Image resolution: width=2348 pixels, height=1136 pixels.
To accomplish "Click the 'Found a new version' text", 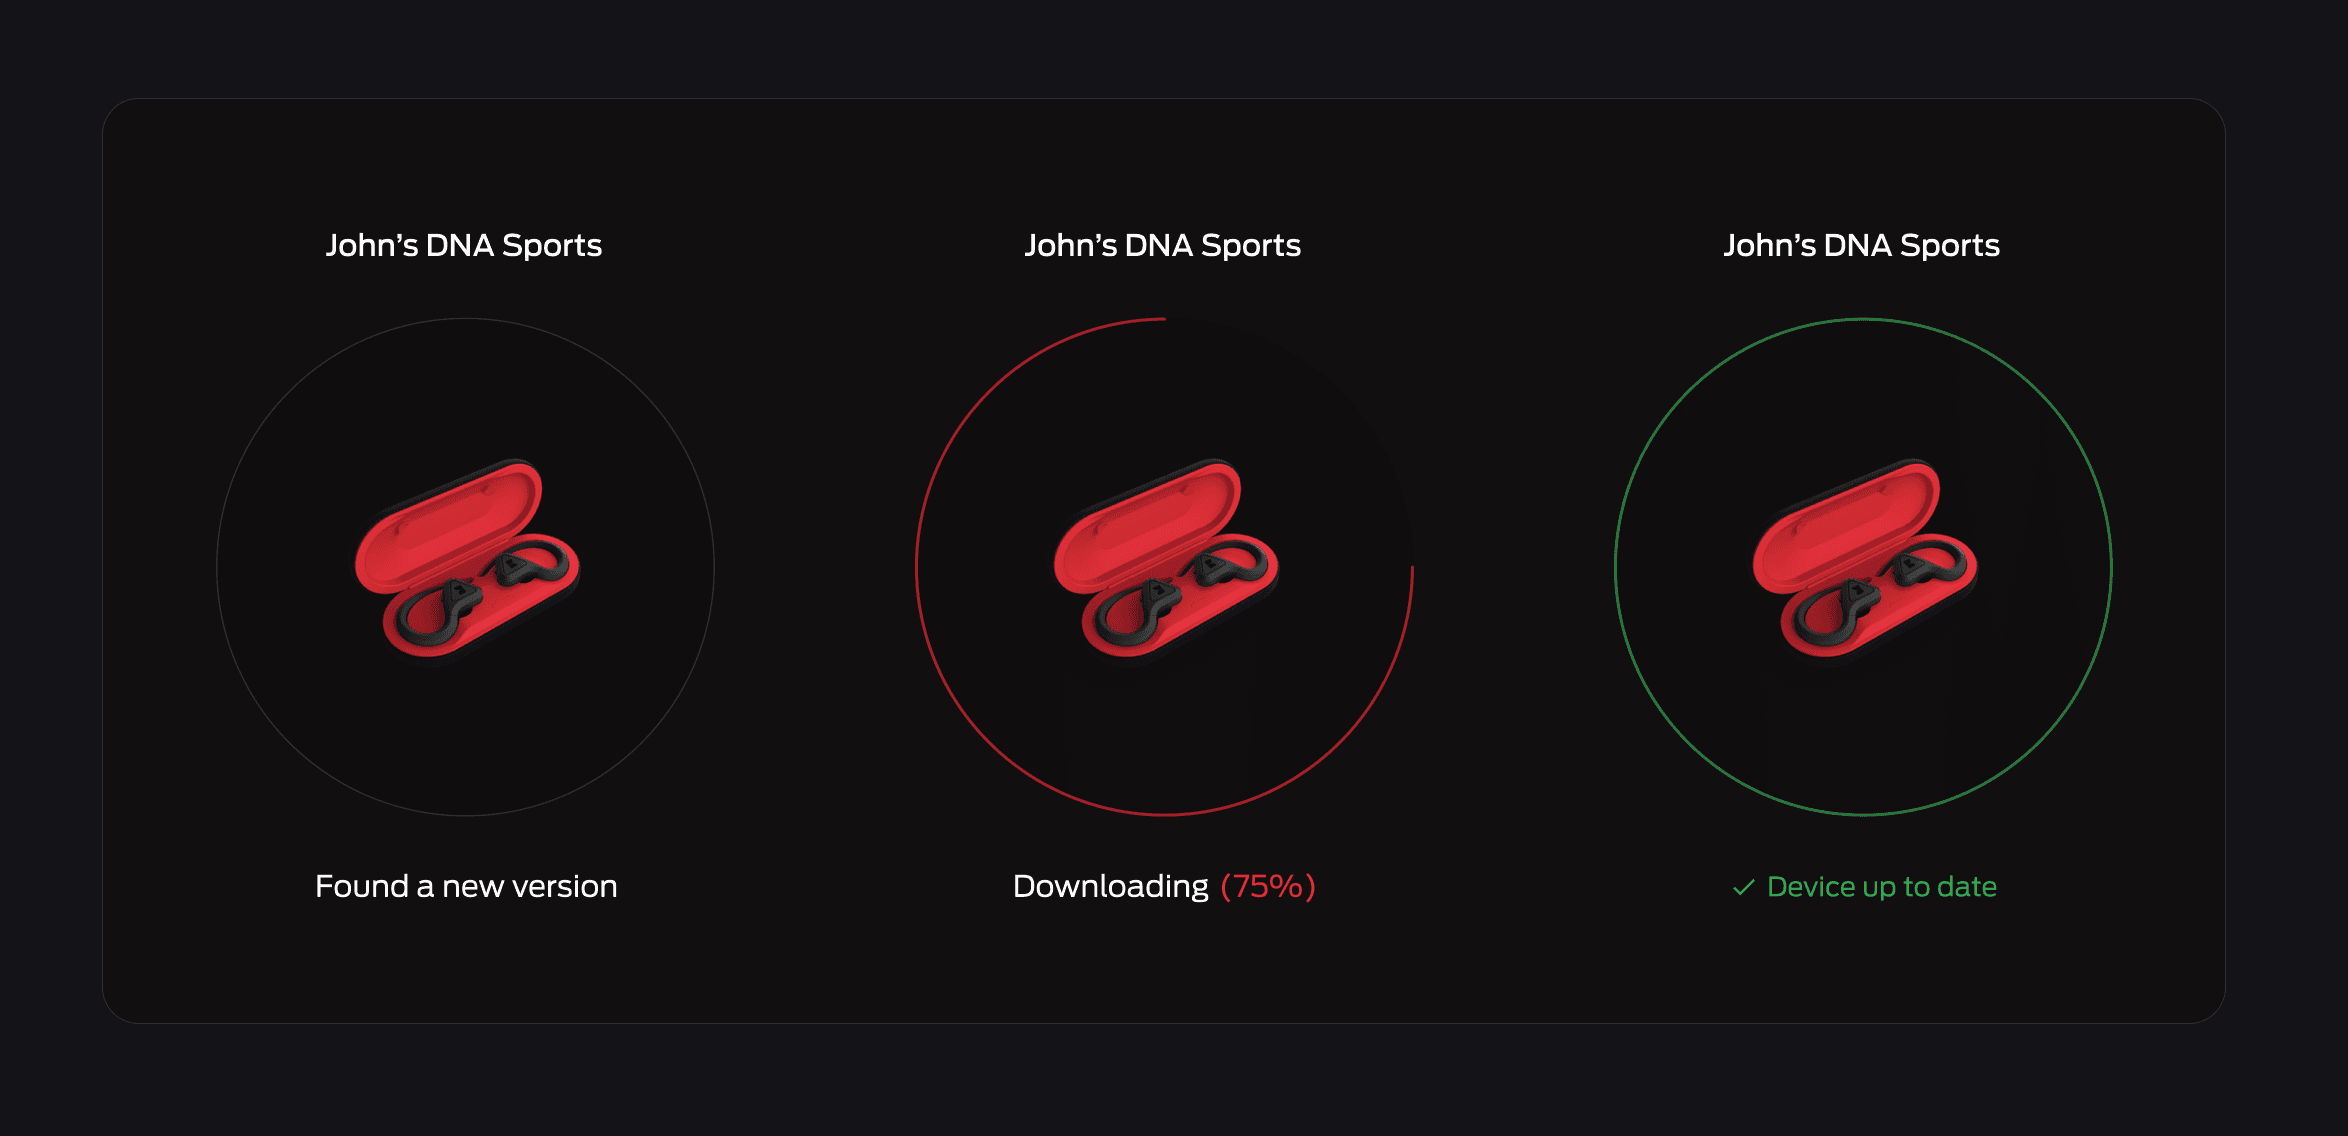I will pyautogui.click(x=466, y=887).
